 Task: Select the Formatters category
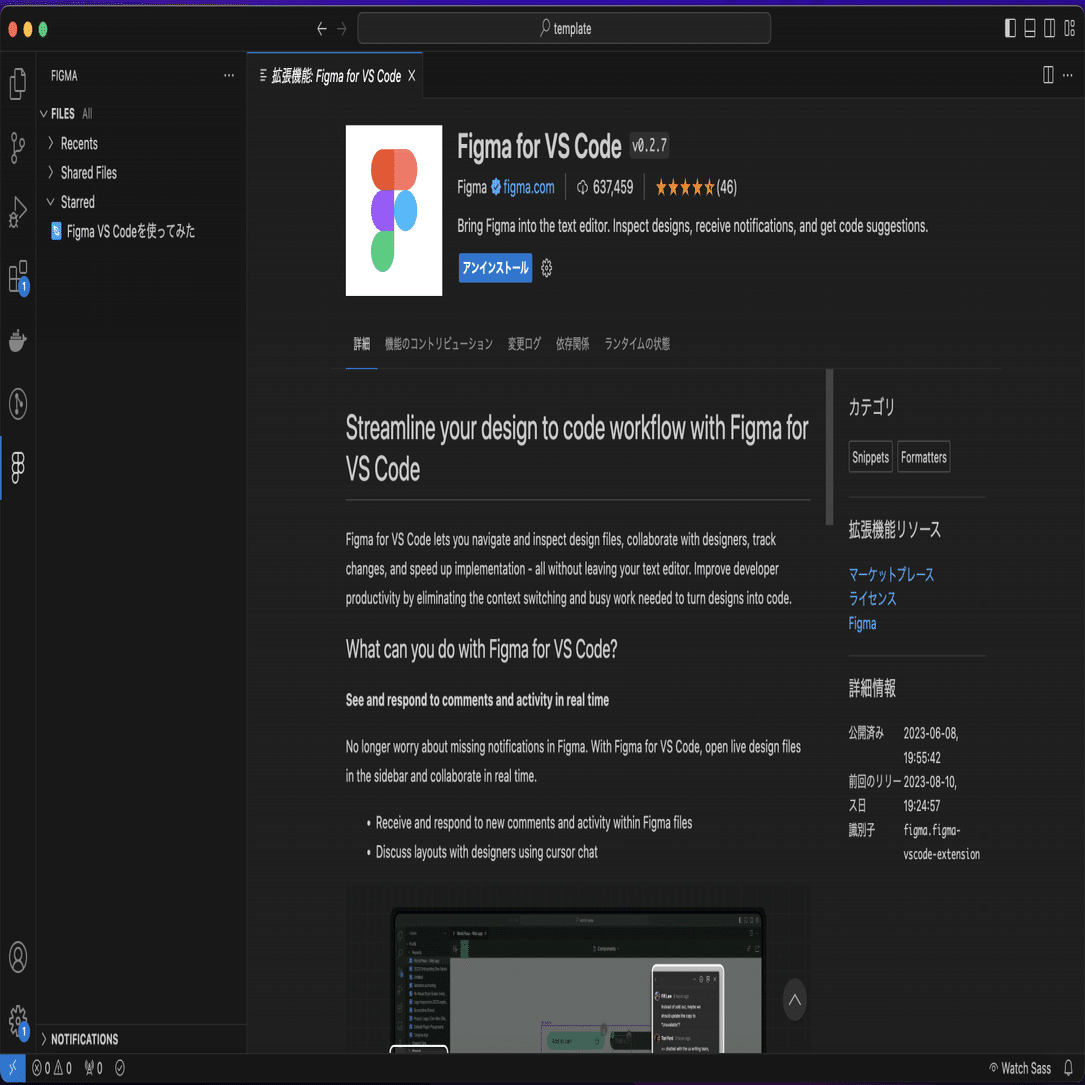coord(924,457)
